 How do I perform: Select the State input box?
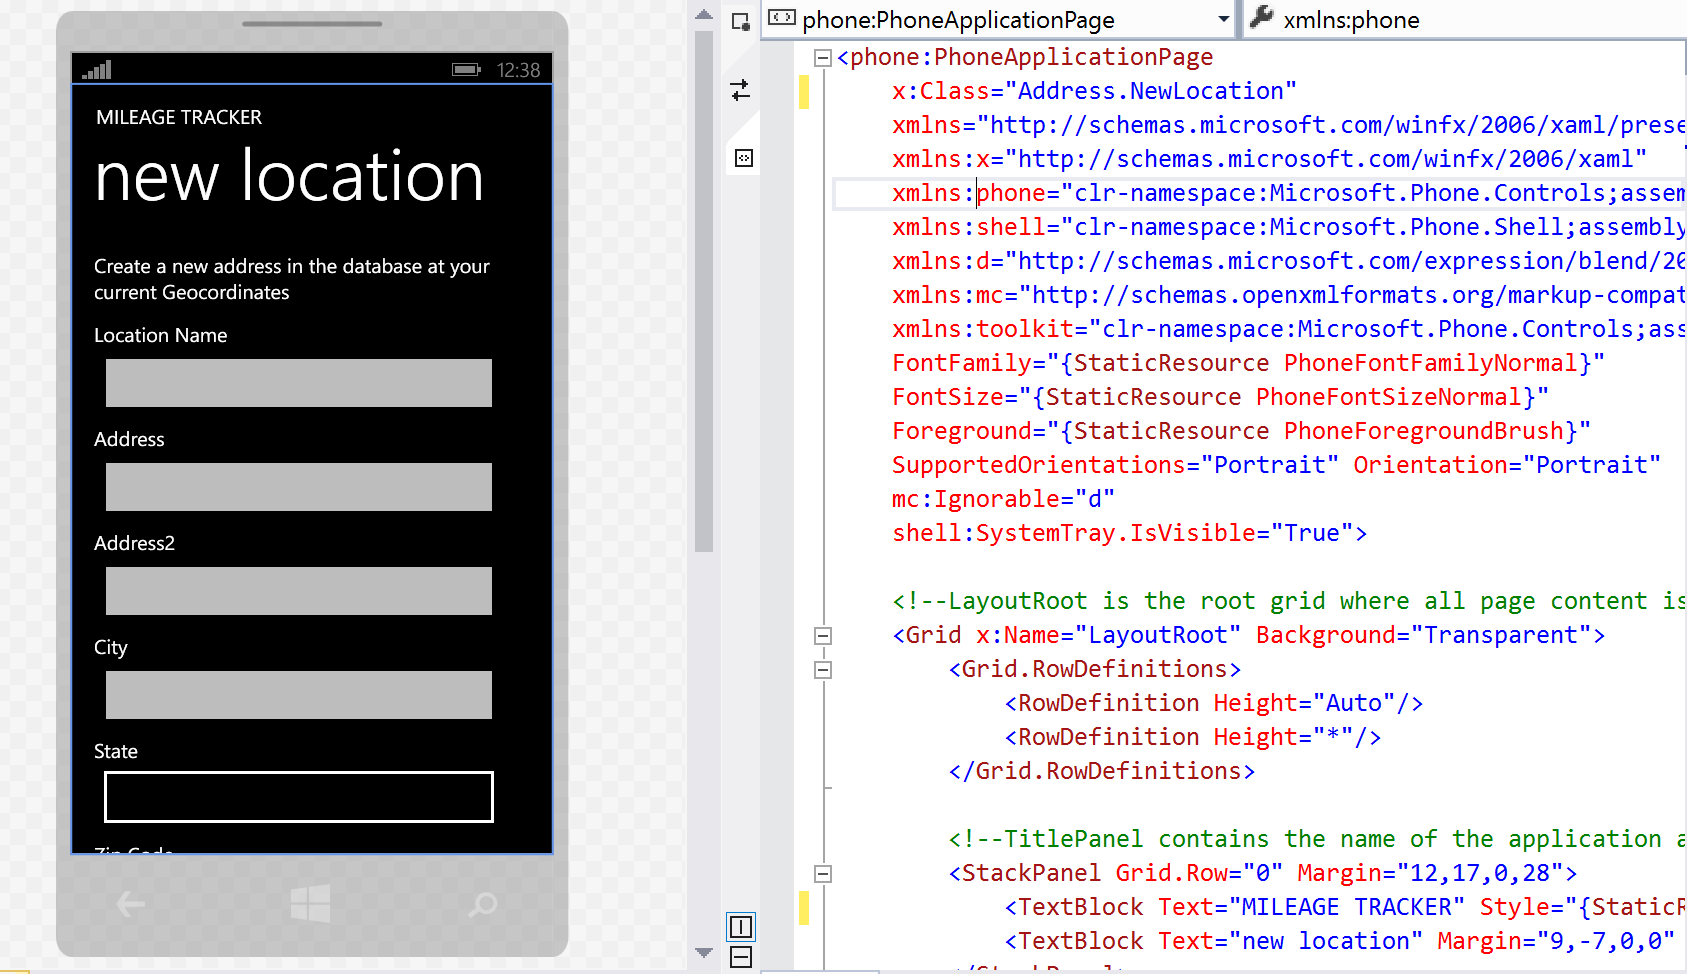[x=298, y=797]
